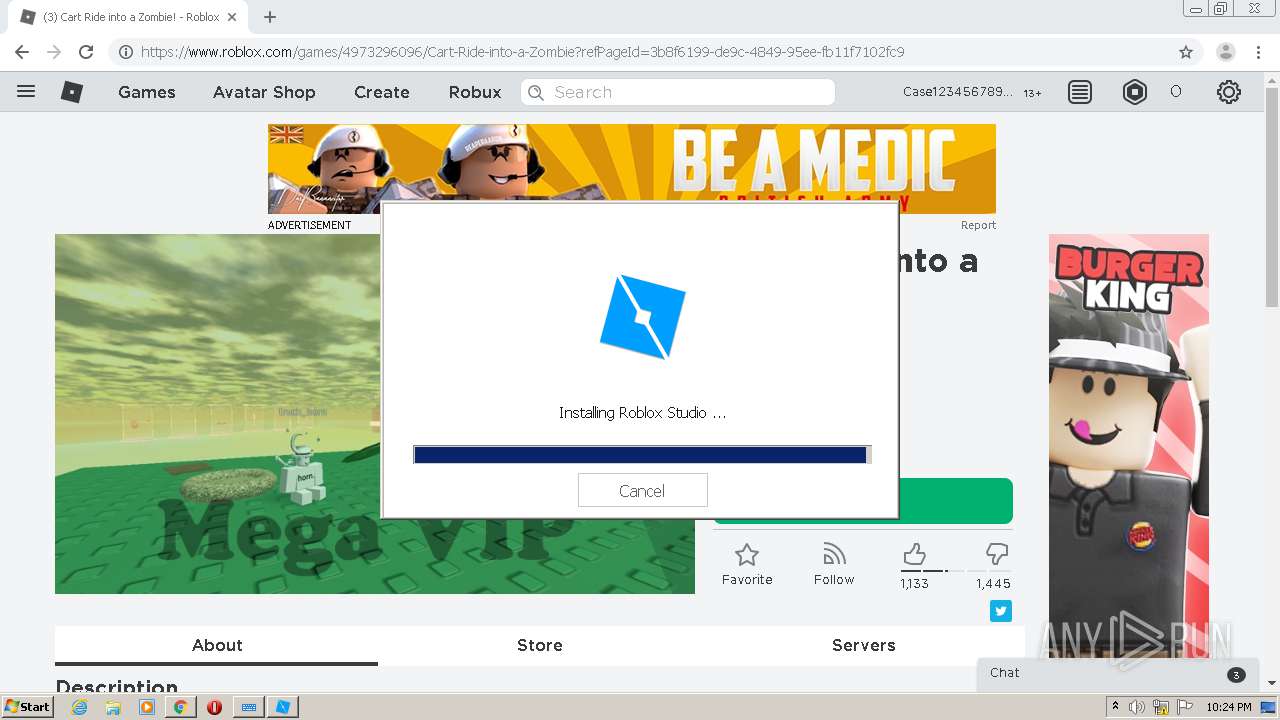
Task: Click the green Play button
Action: (x=955, y=501)
